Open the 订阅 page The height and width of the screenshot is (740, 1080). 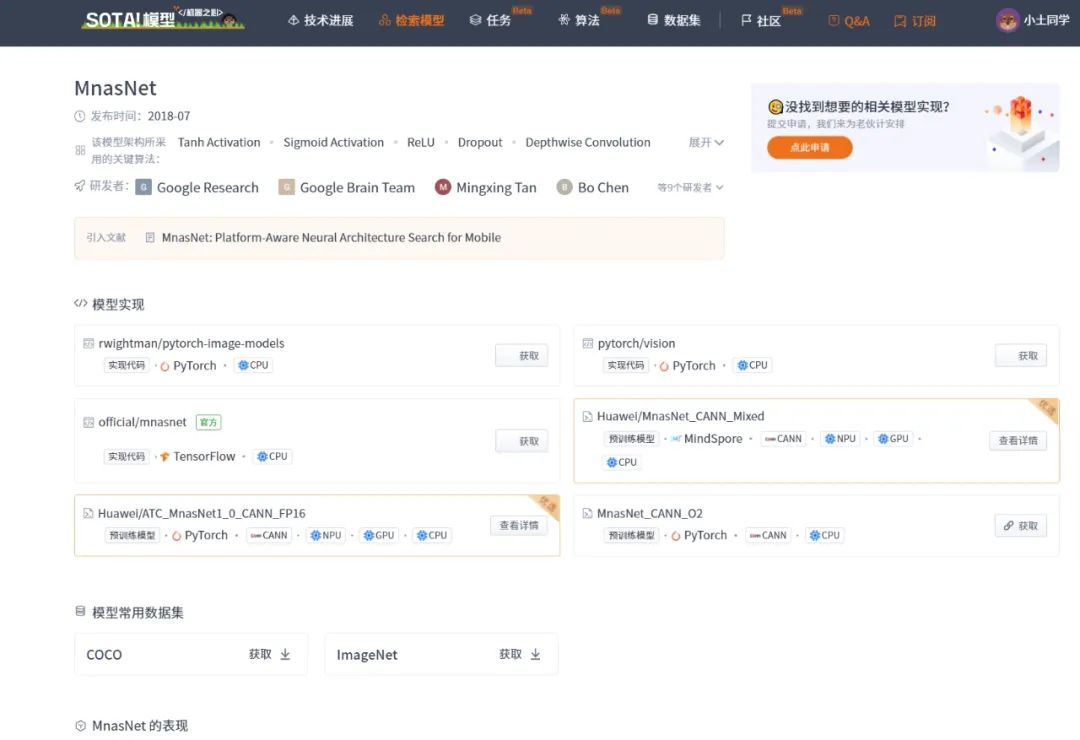(x=915, y=21)
